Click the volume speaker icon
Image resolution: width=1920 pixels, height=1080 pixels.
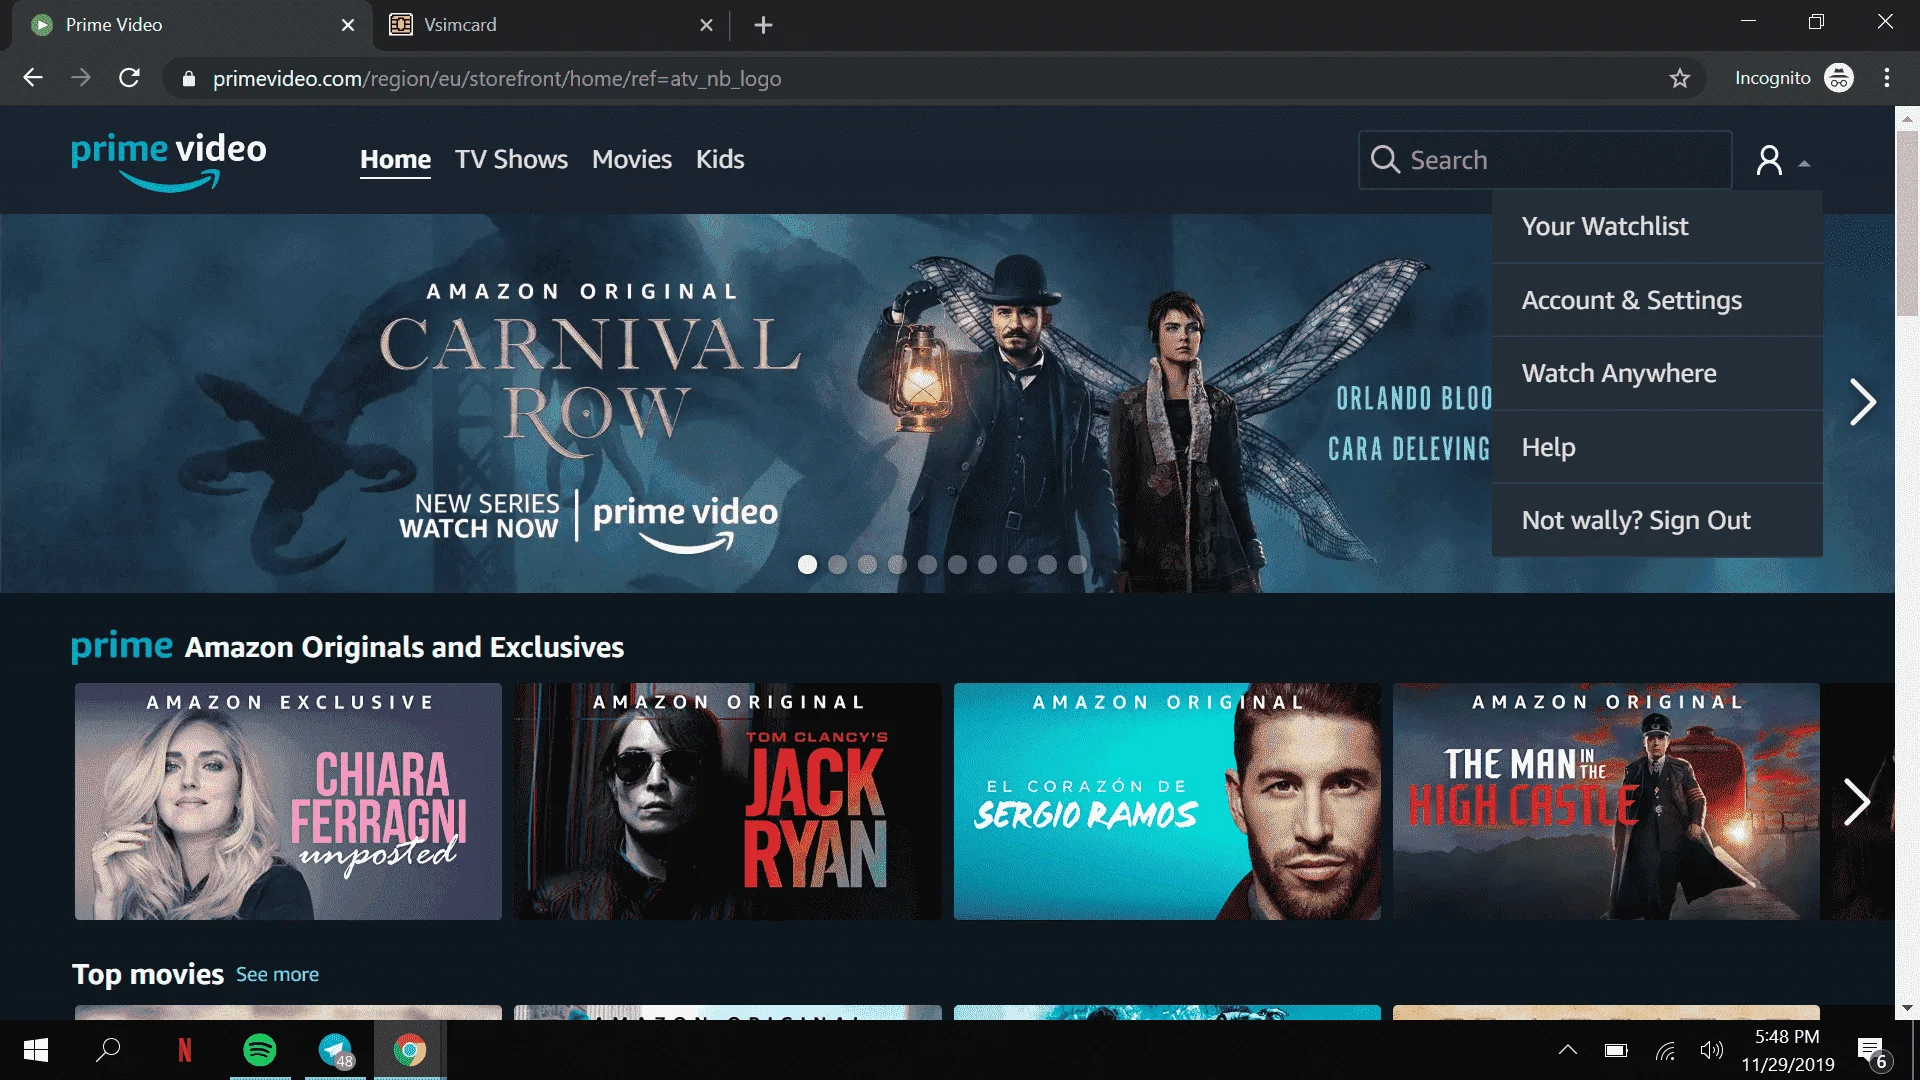coord(1712,1050)
